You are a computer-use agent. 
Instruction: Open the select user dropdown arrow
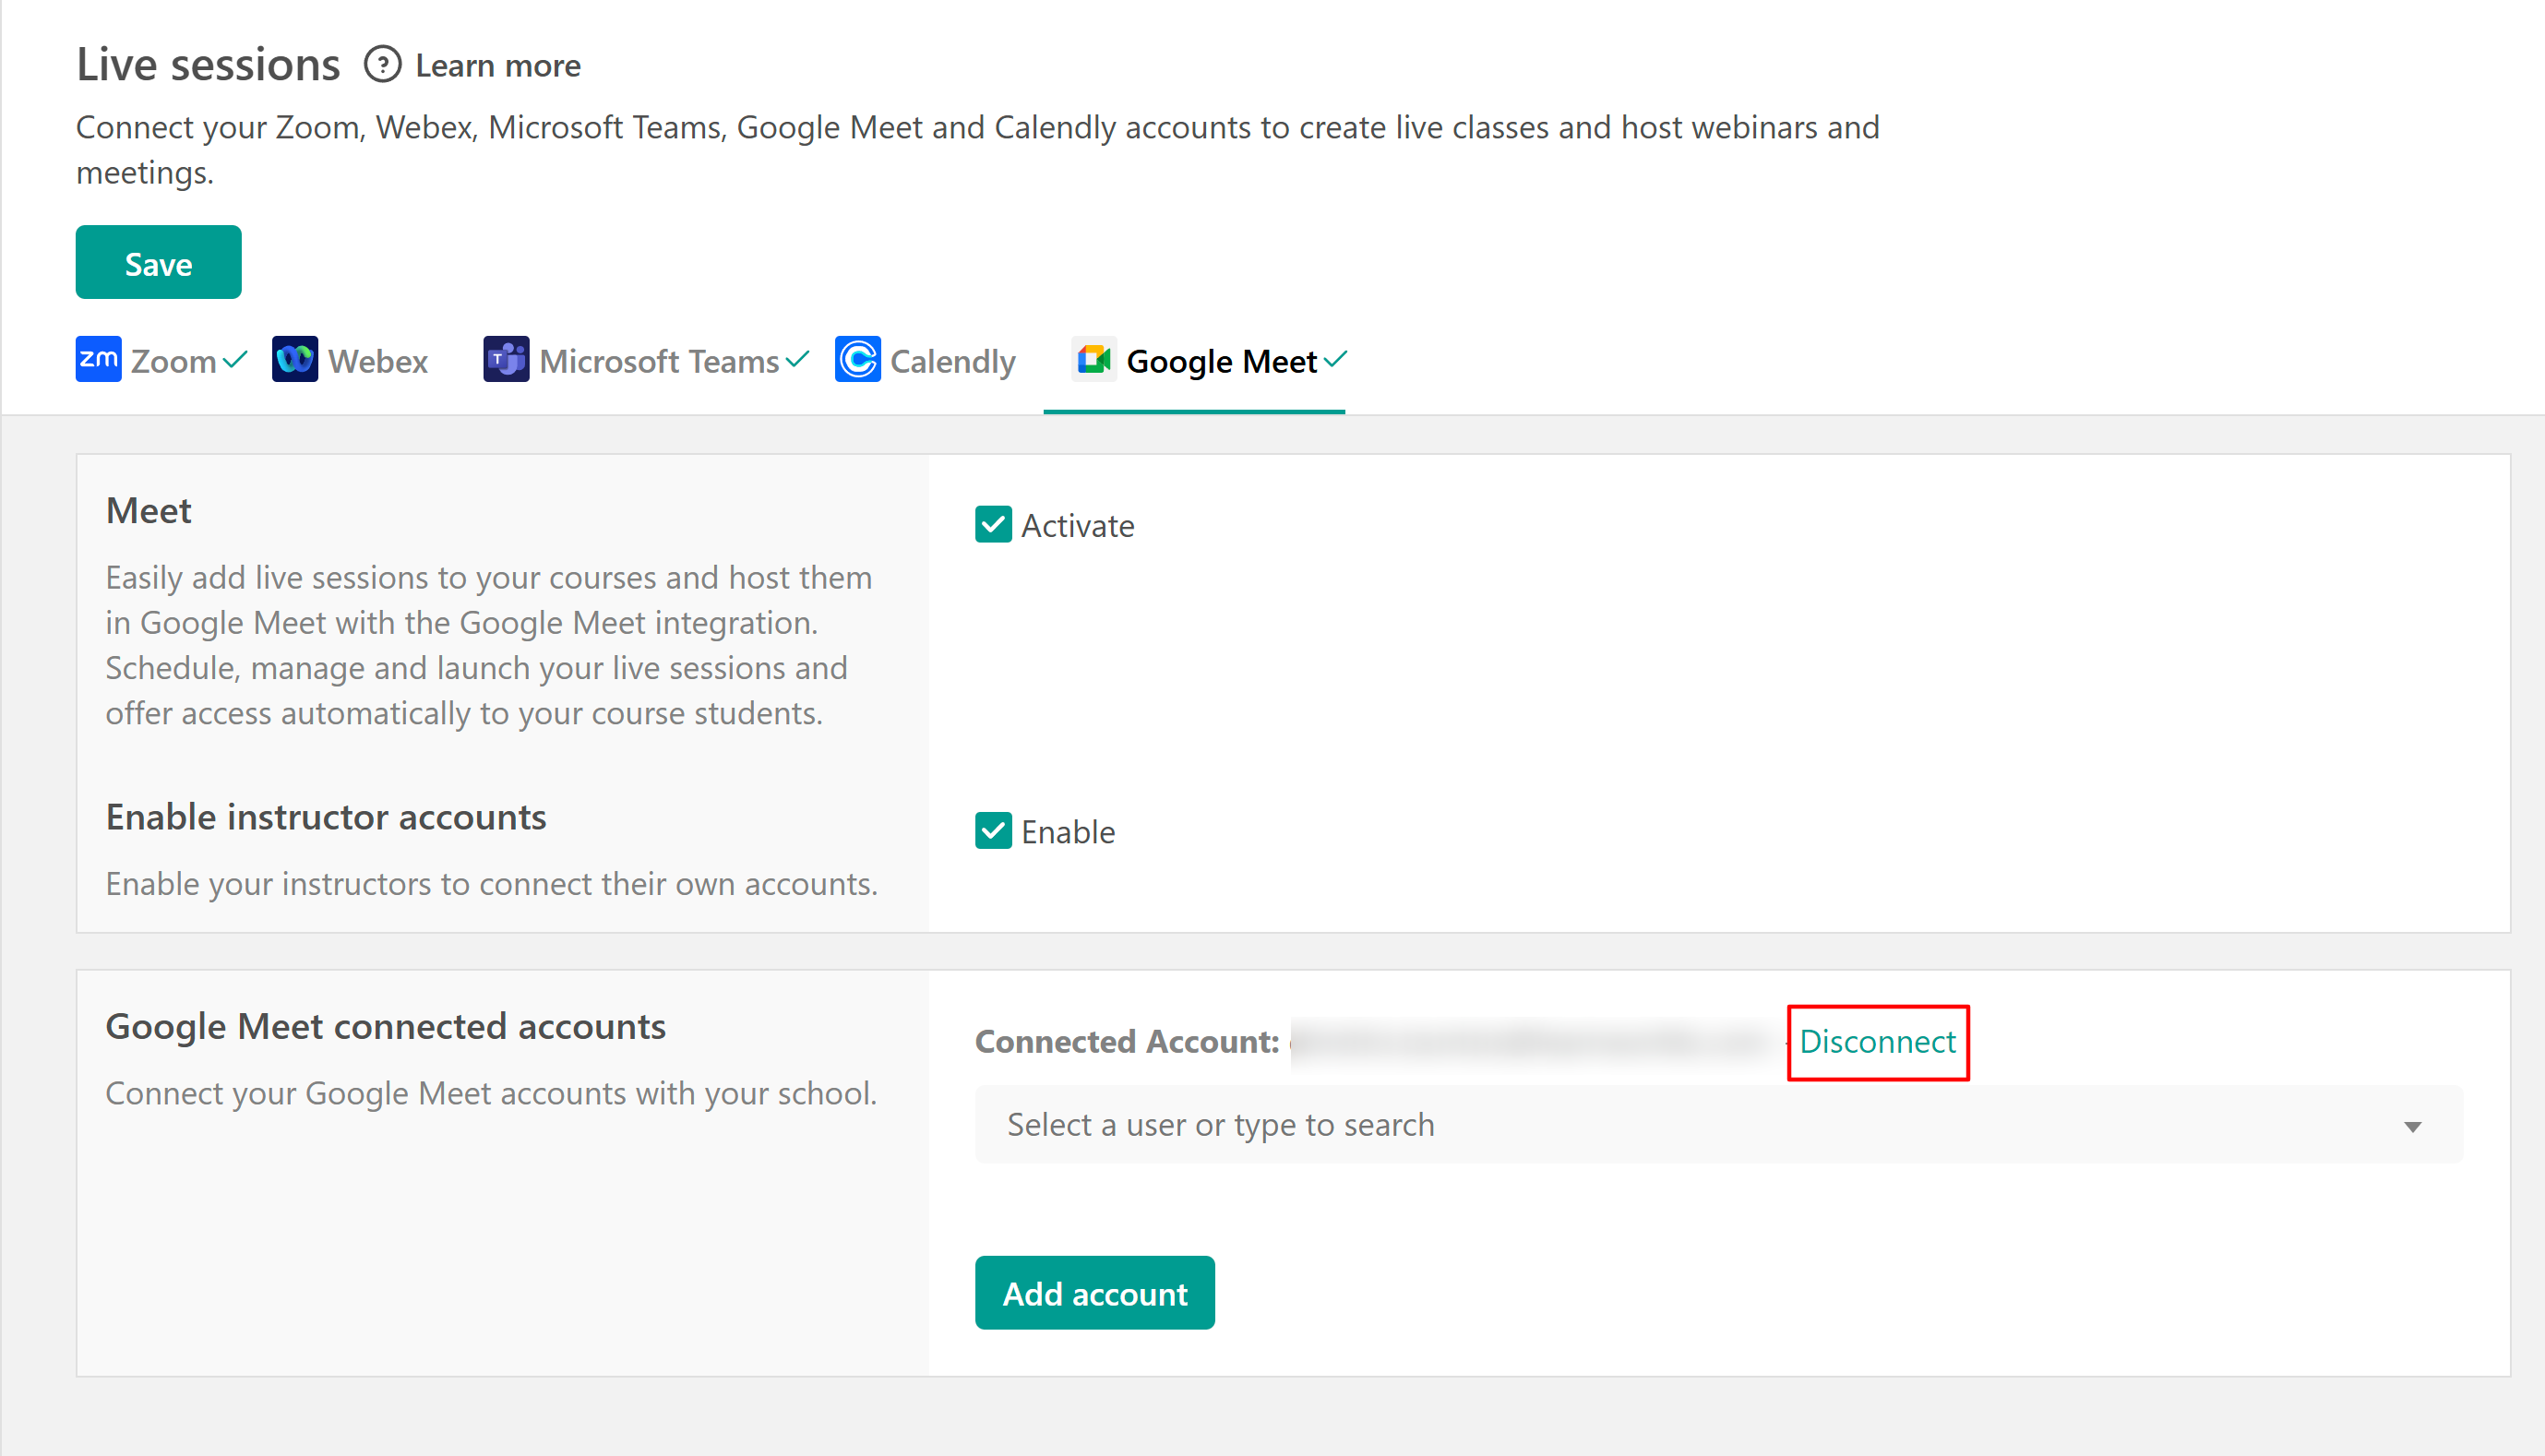point(2412,1126)
